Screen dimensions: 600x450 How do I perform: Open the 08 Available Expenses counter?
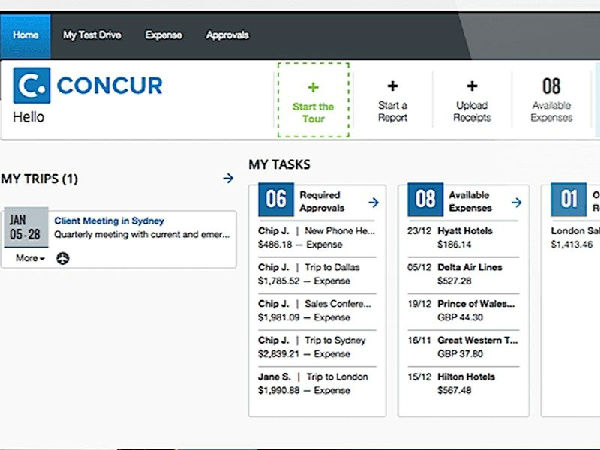coord(551,98)
